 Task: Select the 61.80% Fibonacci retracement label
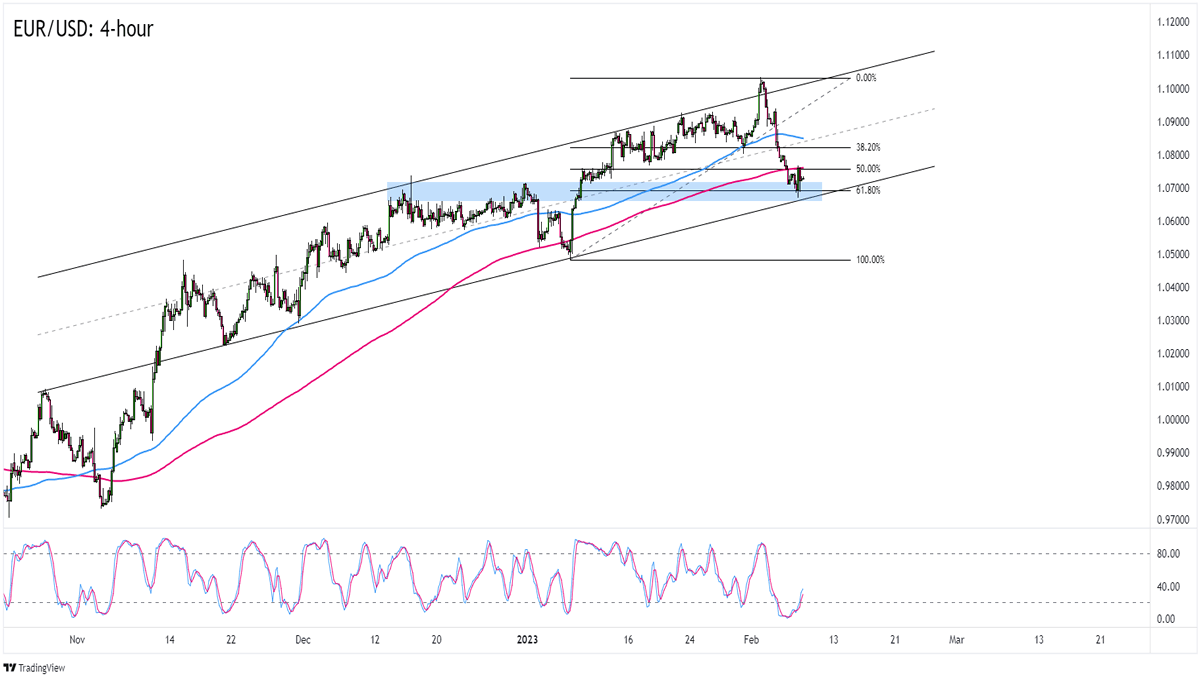[x=867, y=190]
